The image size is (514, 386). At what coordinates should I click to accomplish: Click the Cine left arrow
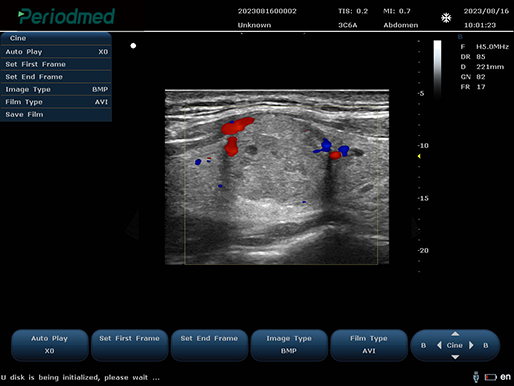click(x=439, y=345)
